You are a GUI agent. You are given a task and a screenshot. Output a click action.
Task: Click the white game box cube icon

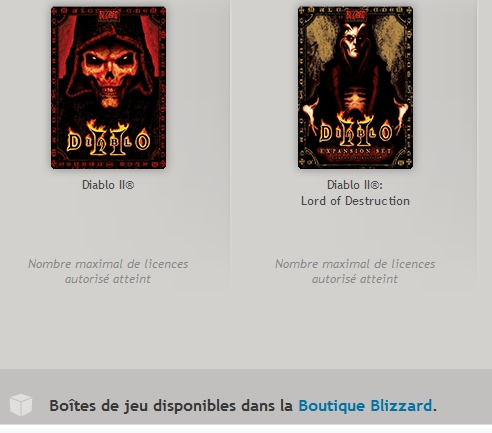click(21, 405)
